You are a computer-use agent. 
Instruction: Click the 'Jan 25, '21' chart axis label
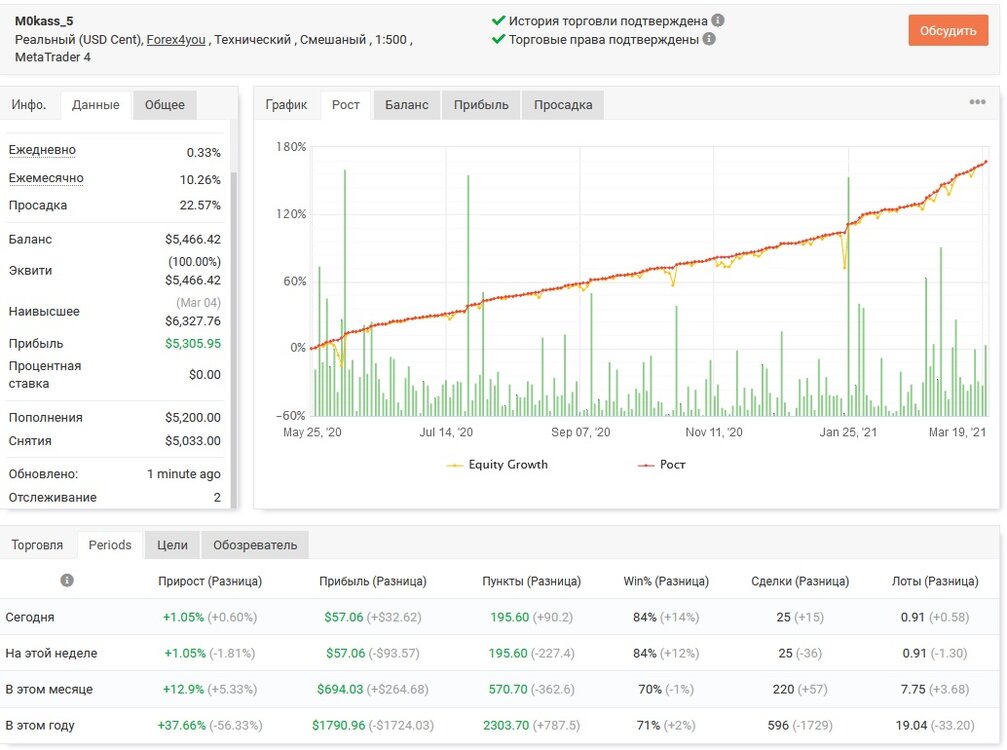point(848,432)
